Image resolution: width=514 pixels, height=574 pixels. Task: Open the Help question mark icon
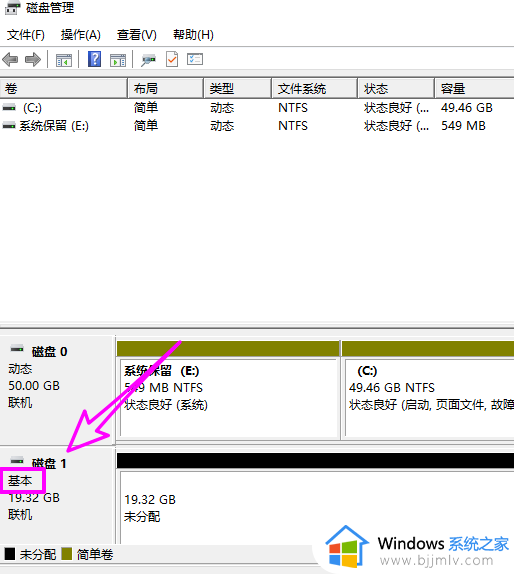(x=94, y=59)
